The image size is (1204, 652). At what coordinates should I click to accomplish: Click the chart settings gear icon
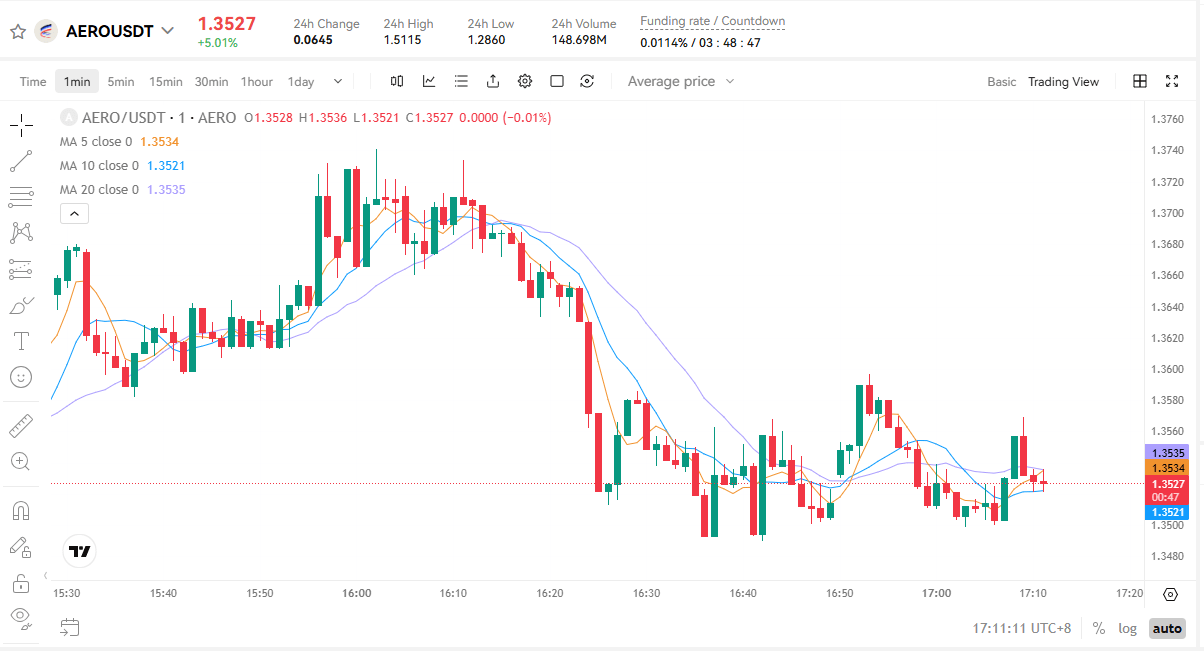(525, 81)
